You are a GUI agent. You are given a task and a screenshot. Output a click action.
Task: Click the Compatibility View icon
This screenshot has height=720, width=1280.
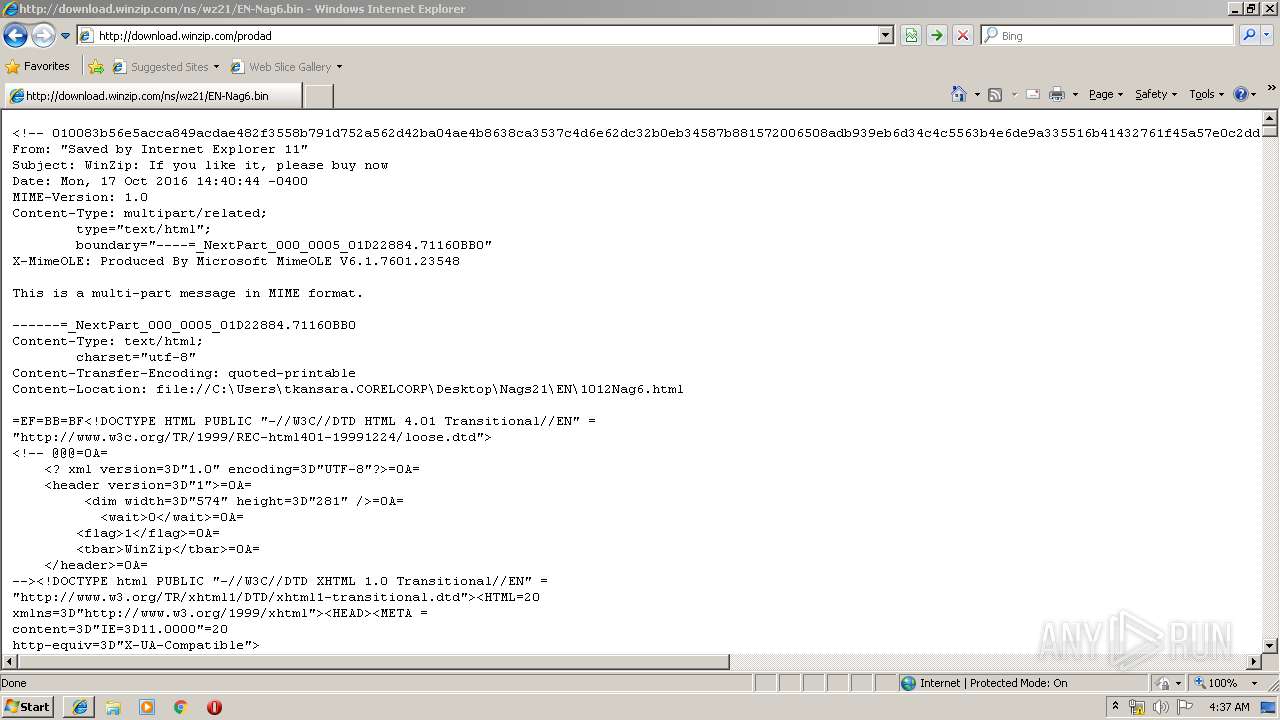(911, 36)
